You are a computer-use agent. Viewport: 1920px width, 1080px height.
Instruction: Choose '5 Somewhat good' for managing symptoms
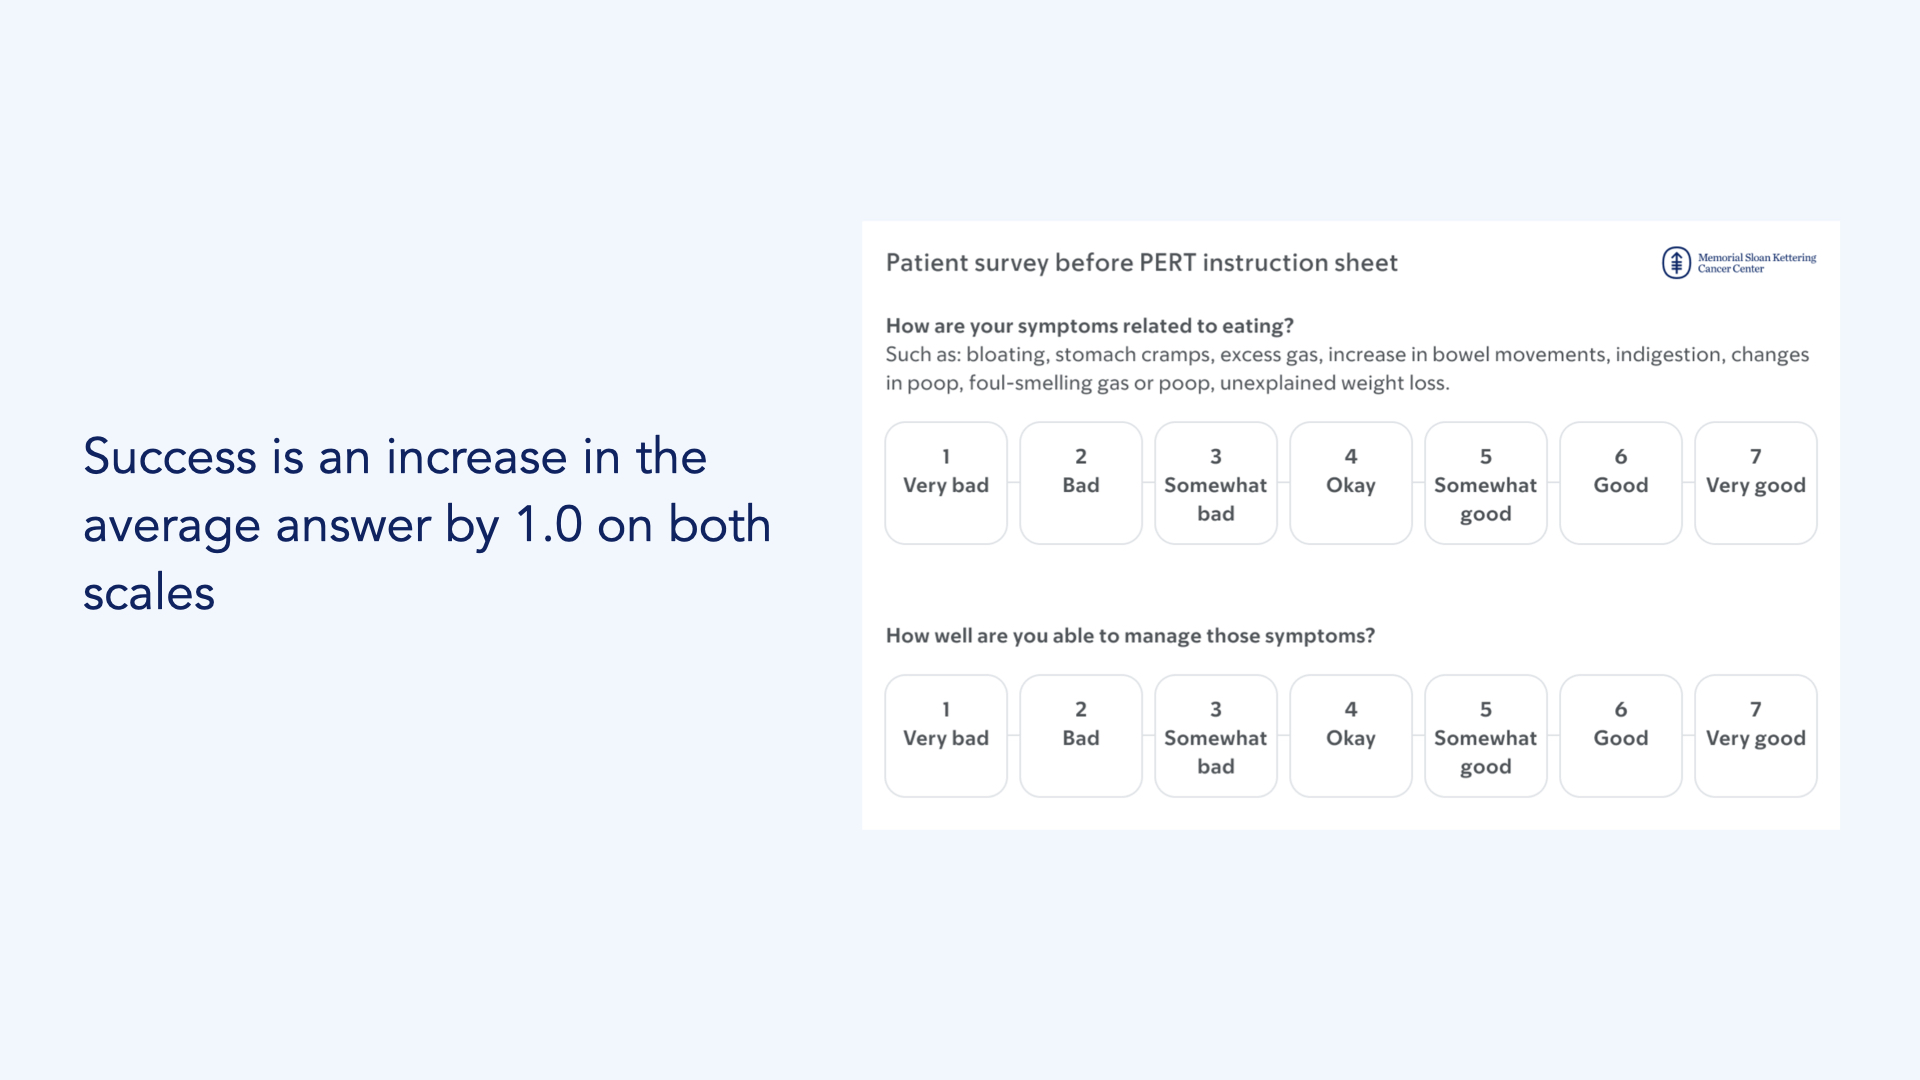click(1485, 736)
